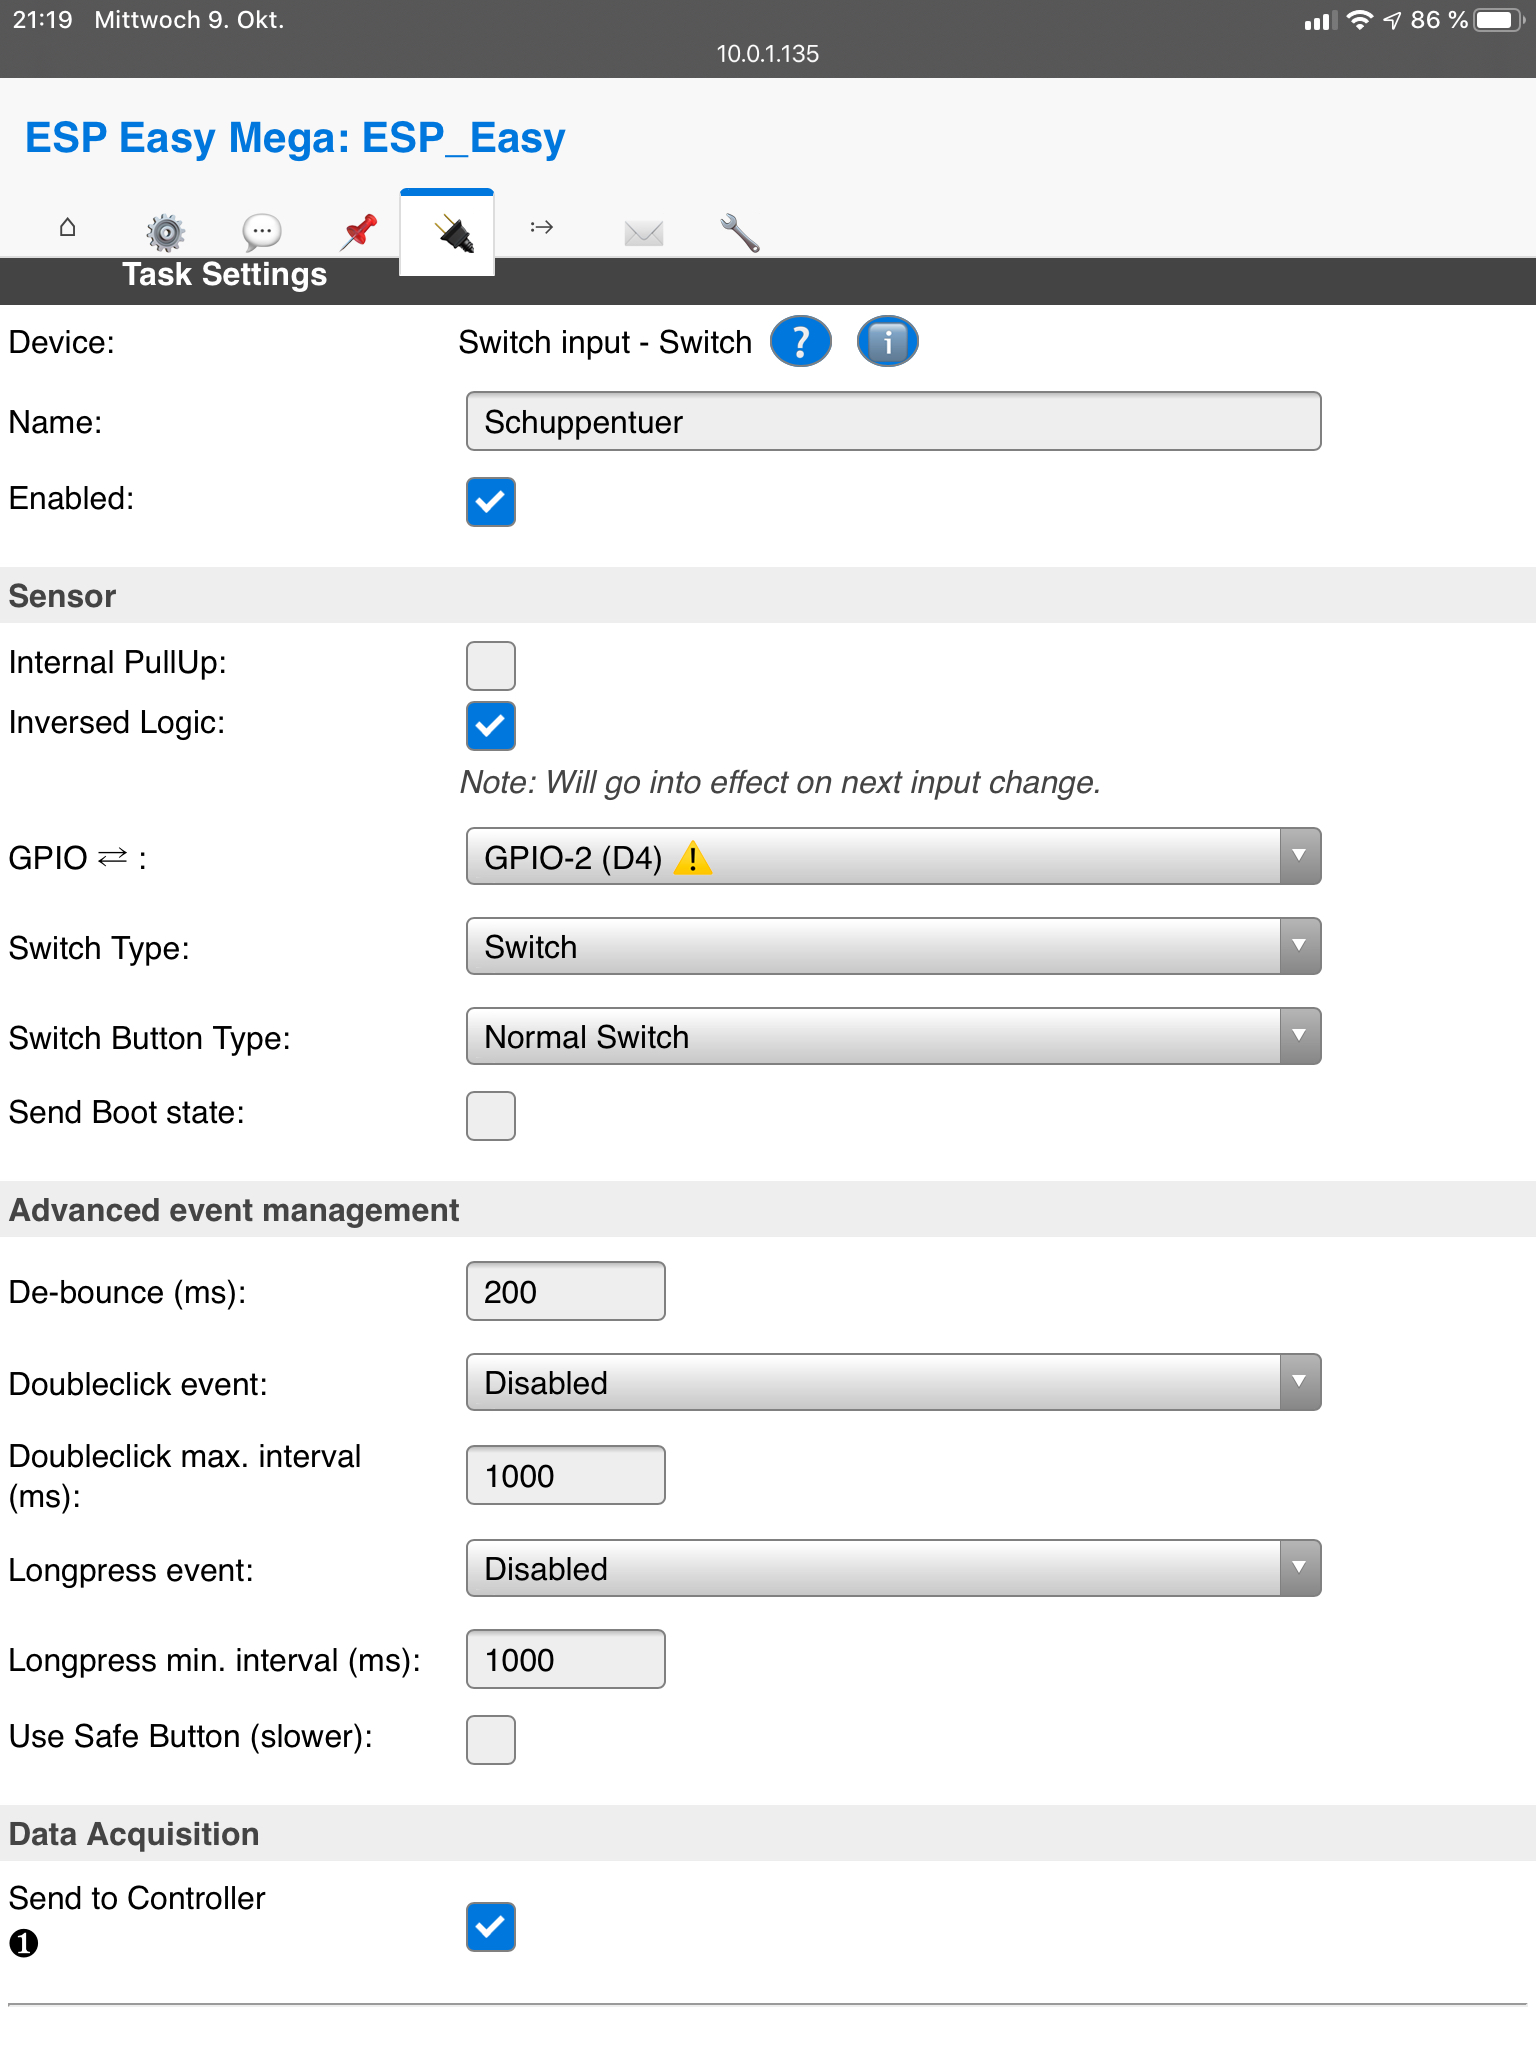Open the Switch Type dropdown
The width and height of the screenshot is (1536, 2048).
tap(893, 946)
